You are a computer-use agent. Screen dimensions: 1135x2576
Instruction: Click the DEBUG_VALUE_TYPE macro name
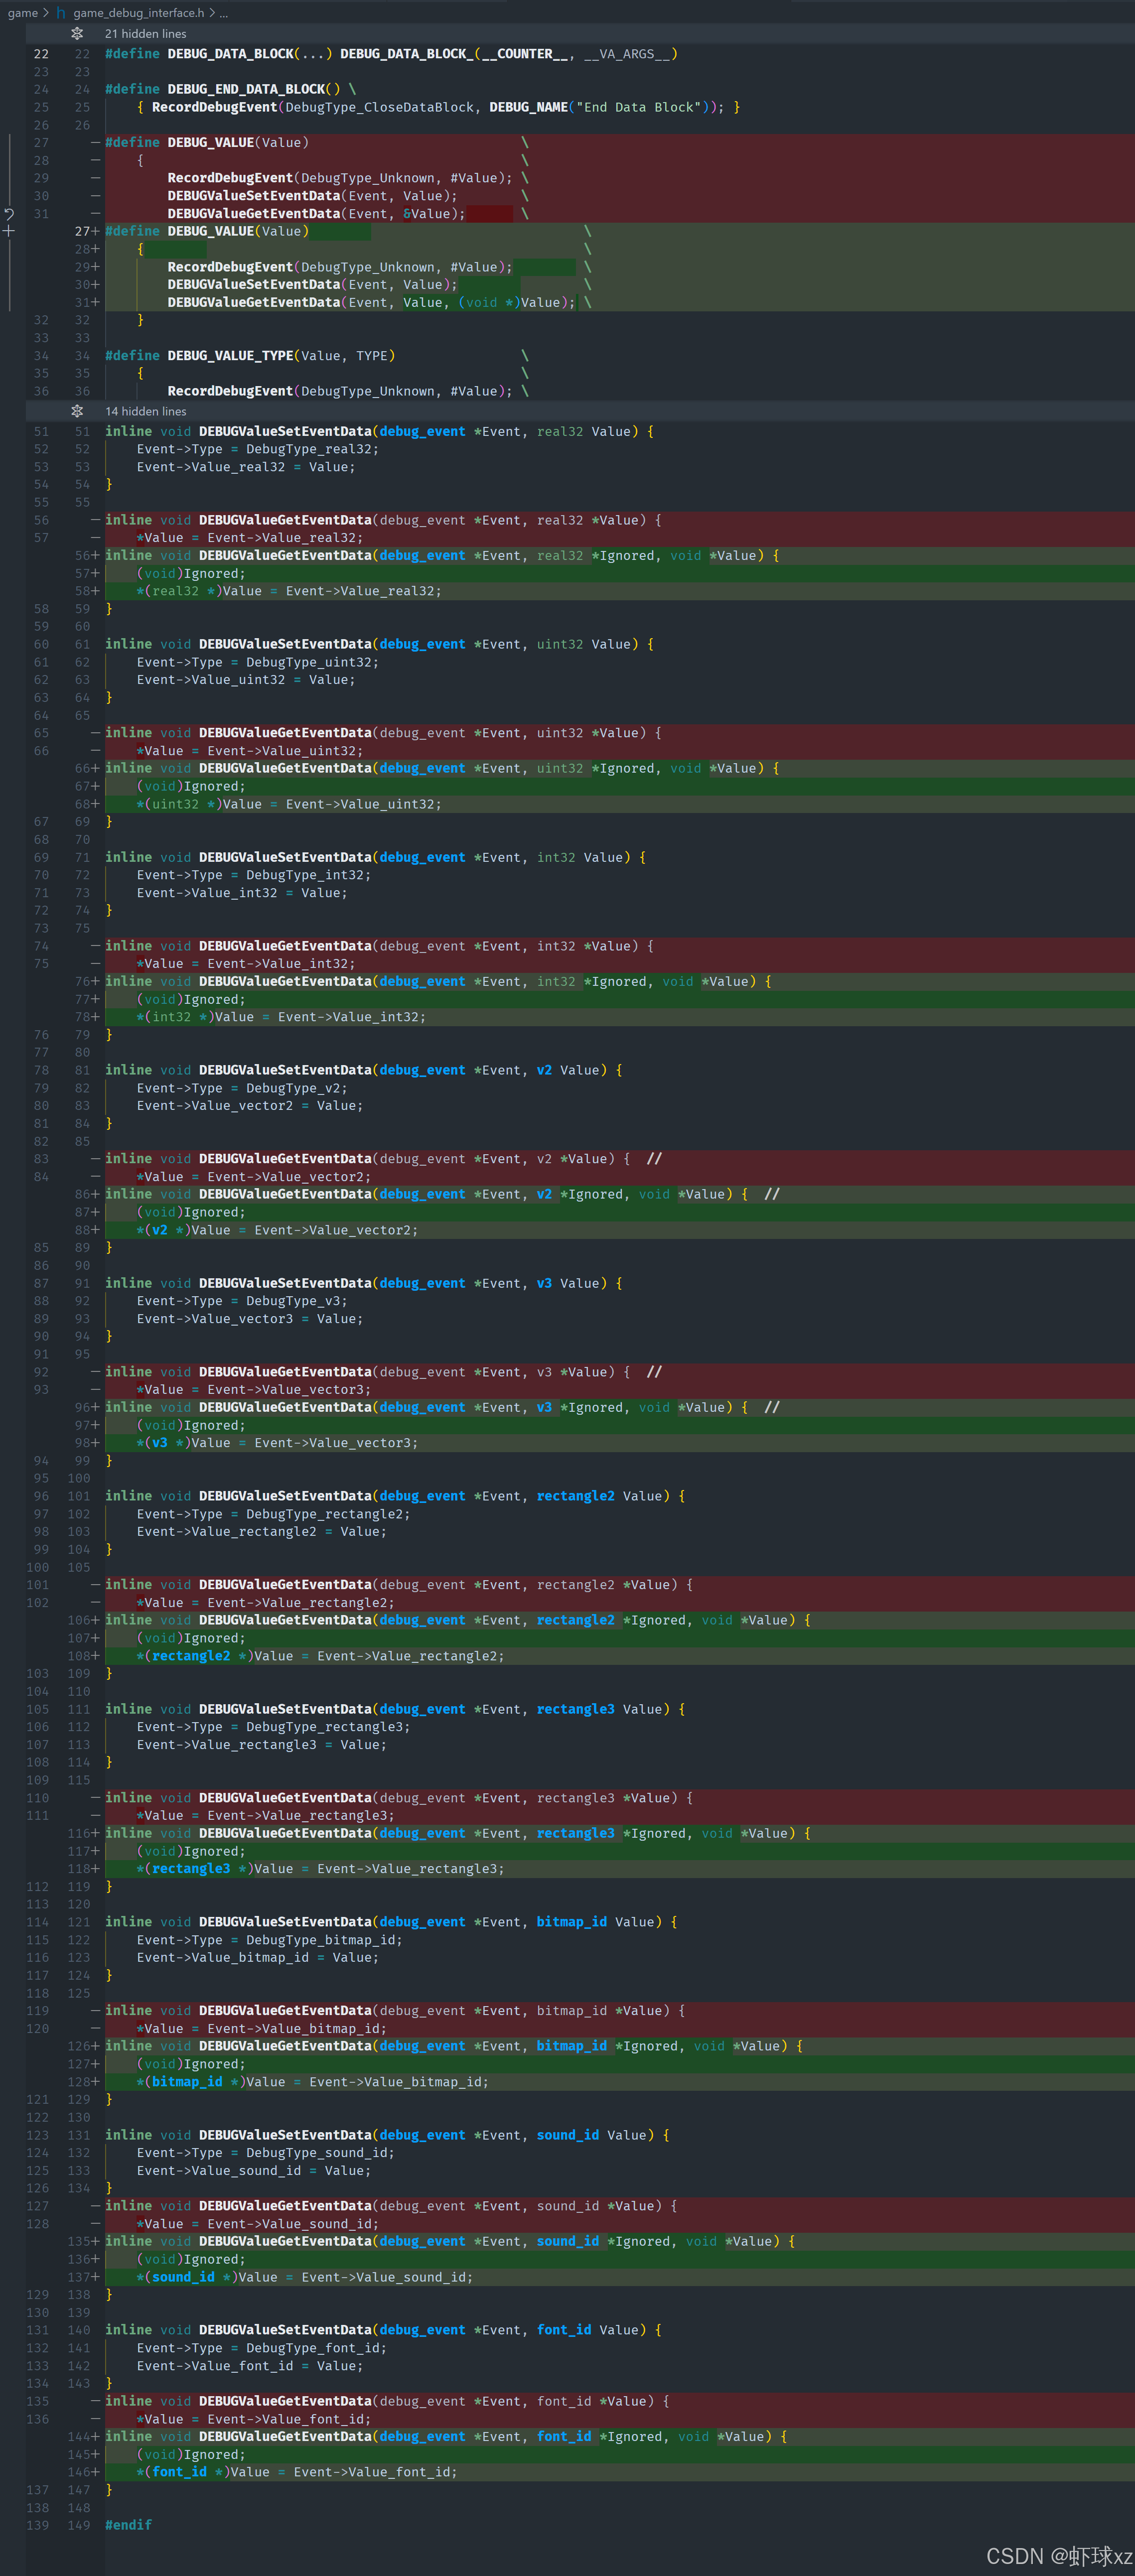pos(230,356)
